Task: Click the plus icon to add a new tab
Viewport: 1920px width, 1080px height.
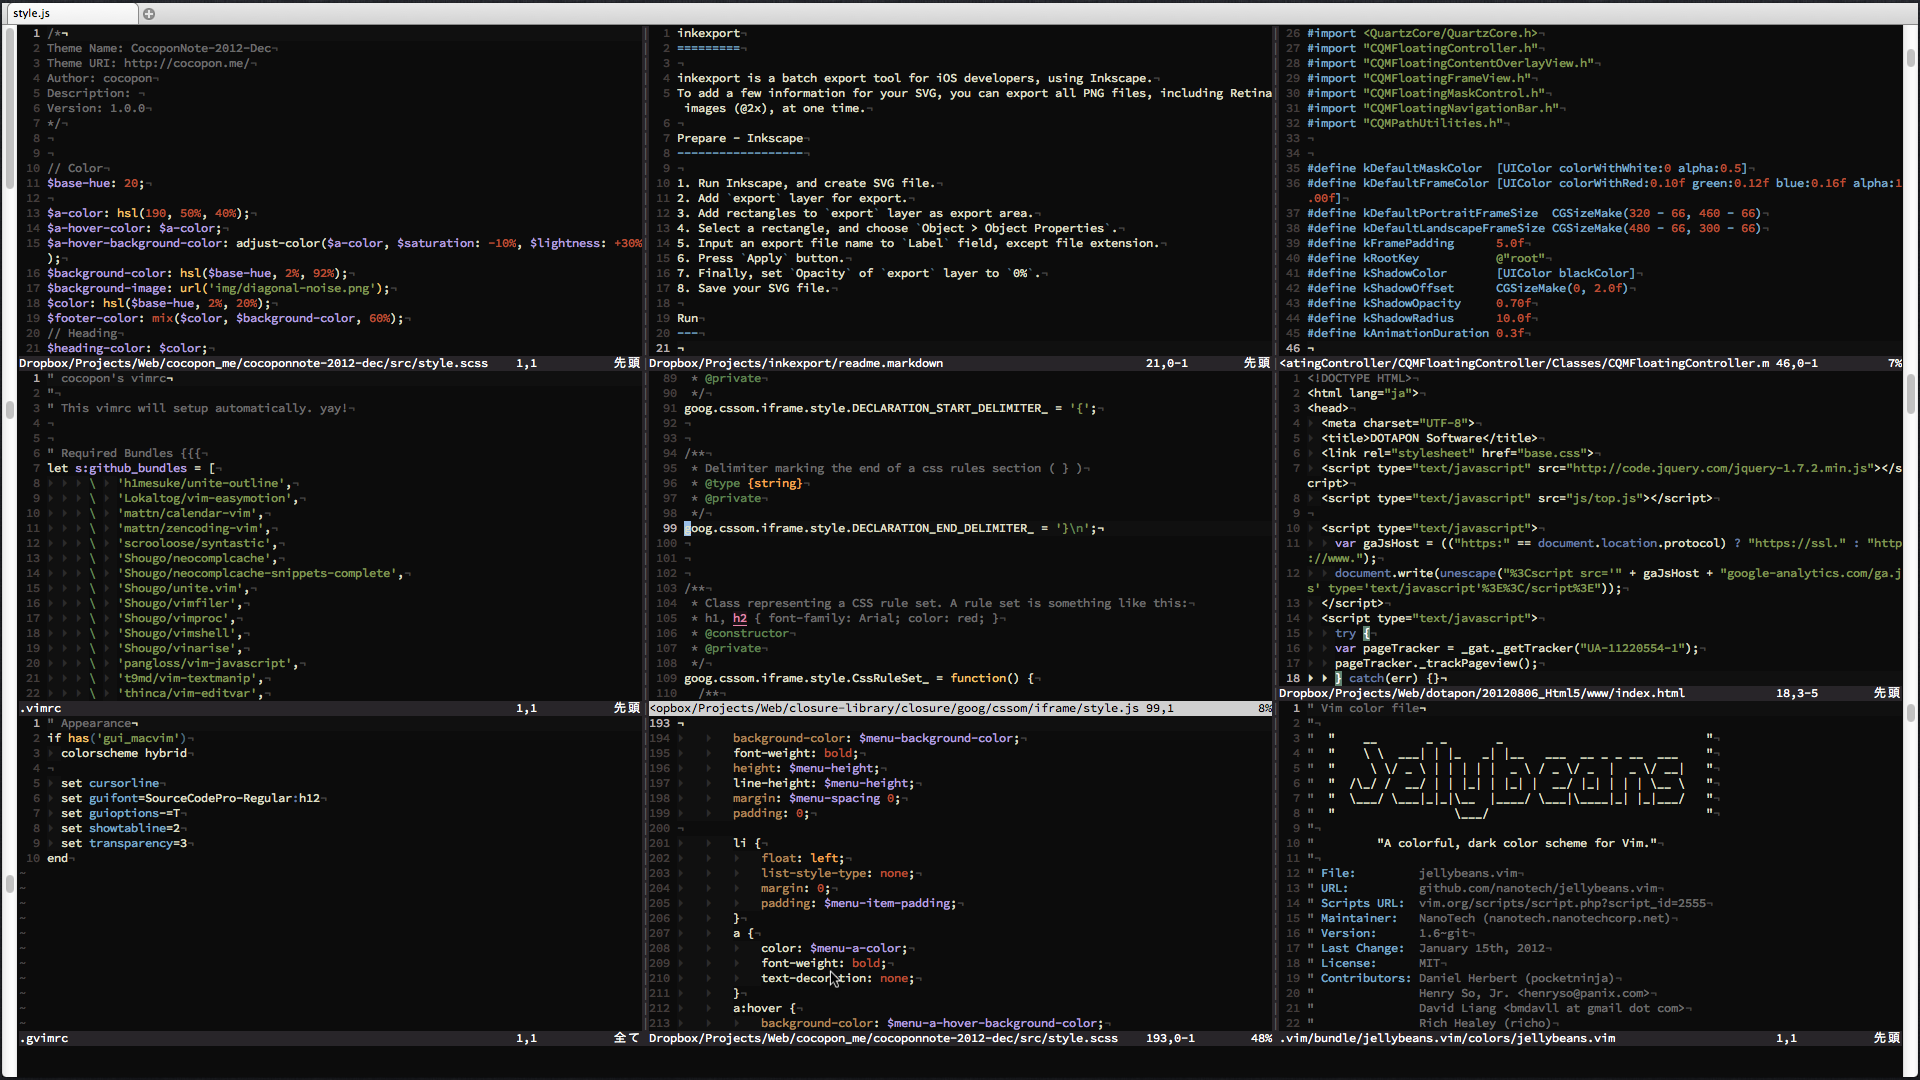Action: (x=149, y=13)
